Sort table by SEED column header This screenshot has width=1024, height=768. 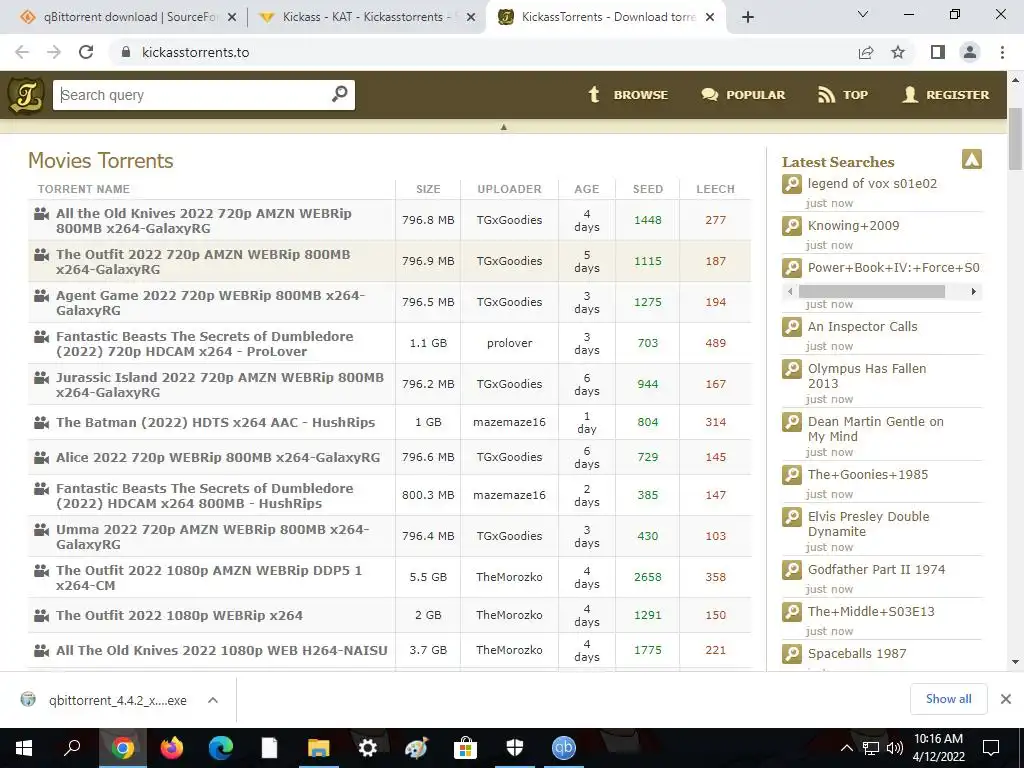point(648,189)
